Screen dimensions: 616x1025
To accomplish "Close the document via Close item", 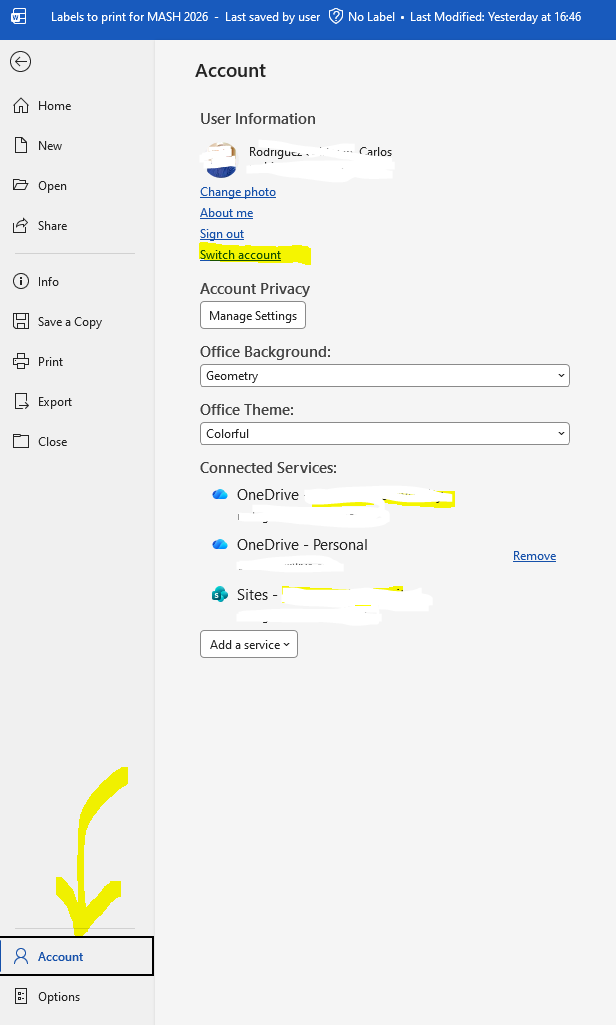I will pos(77,442).
